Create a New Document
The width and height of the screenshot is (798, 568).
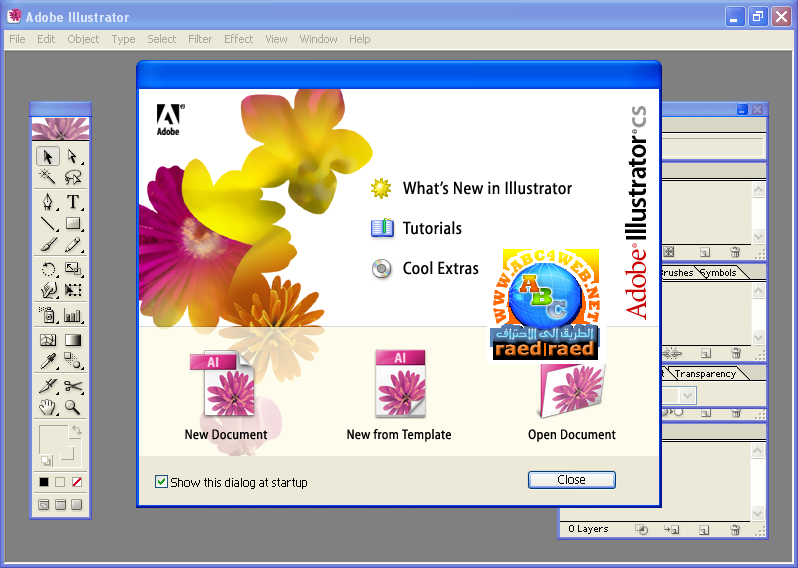(x=225, y=395)
